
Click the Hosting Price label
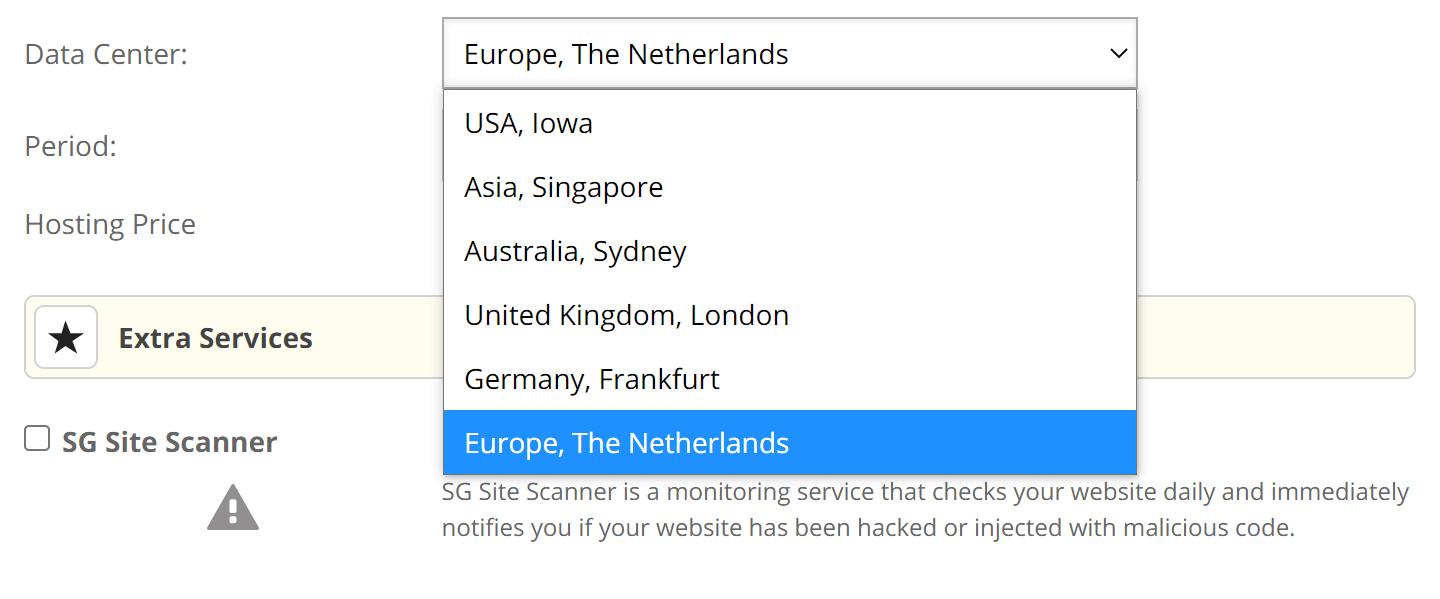tap(110, 224)
